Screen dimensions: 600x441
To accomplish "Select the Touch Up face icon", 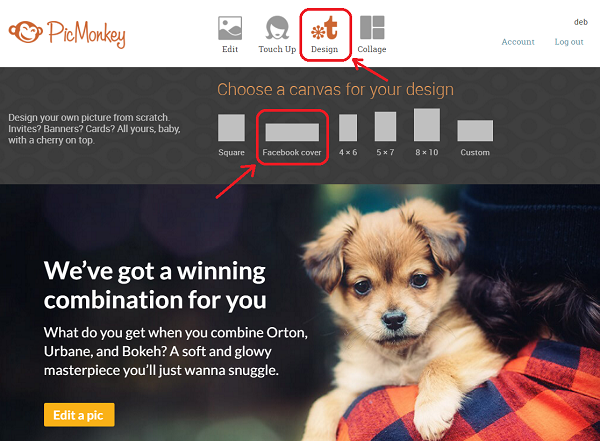I will (277, 28).
